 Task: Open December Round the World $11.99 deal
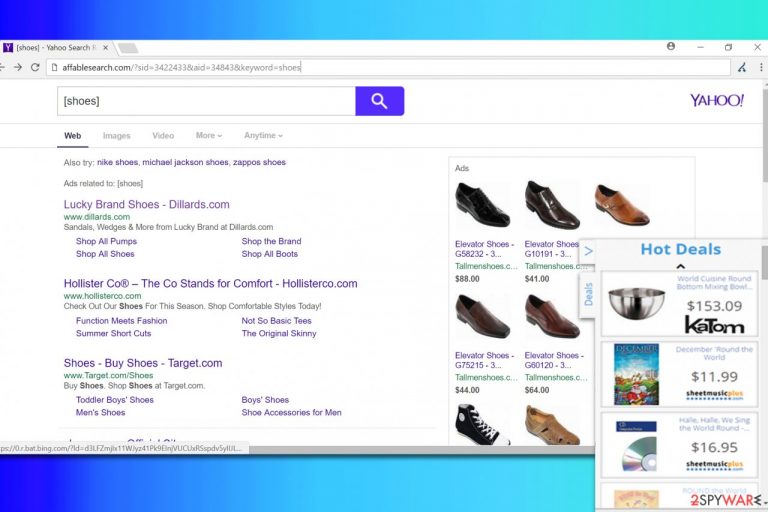click(679, 374)
